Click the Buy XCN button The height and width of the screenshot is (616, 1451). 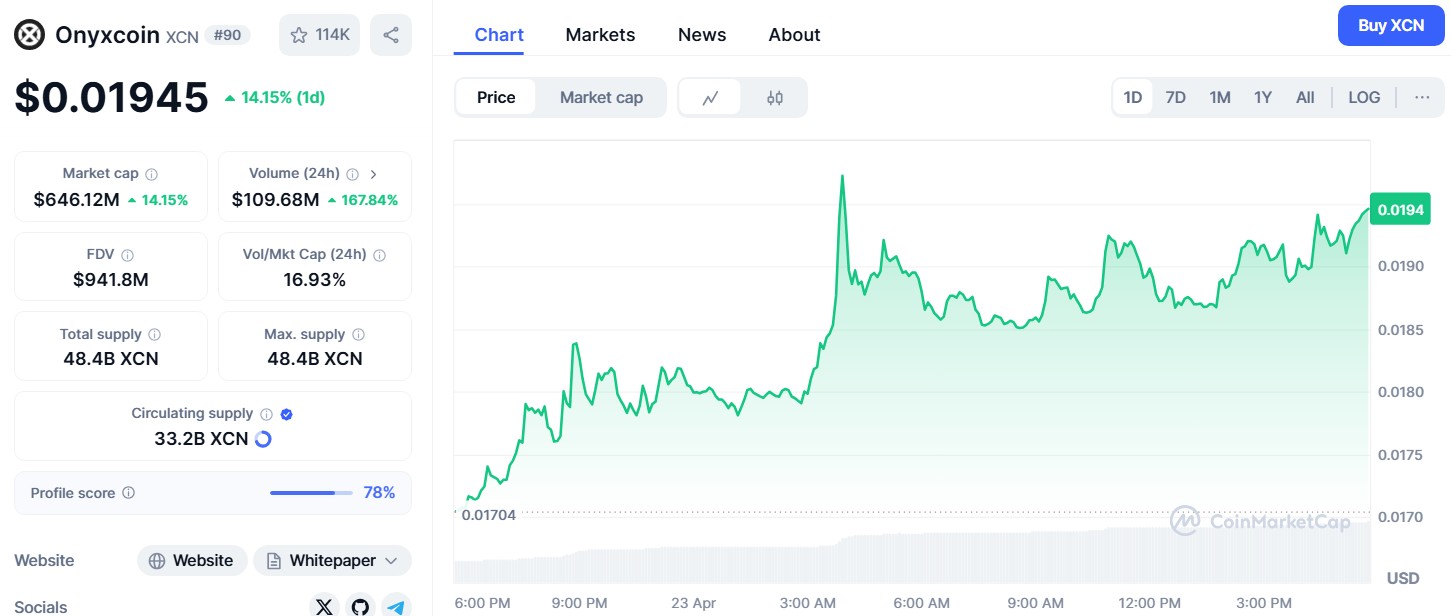[x=1390, y=26]
